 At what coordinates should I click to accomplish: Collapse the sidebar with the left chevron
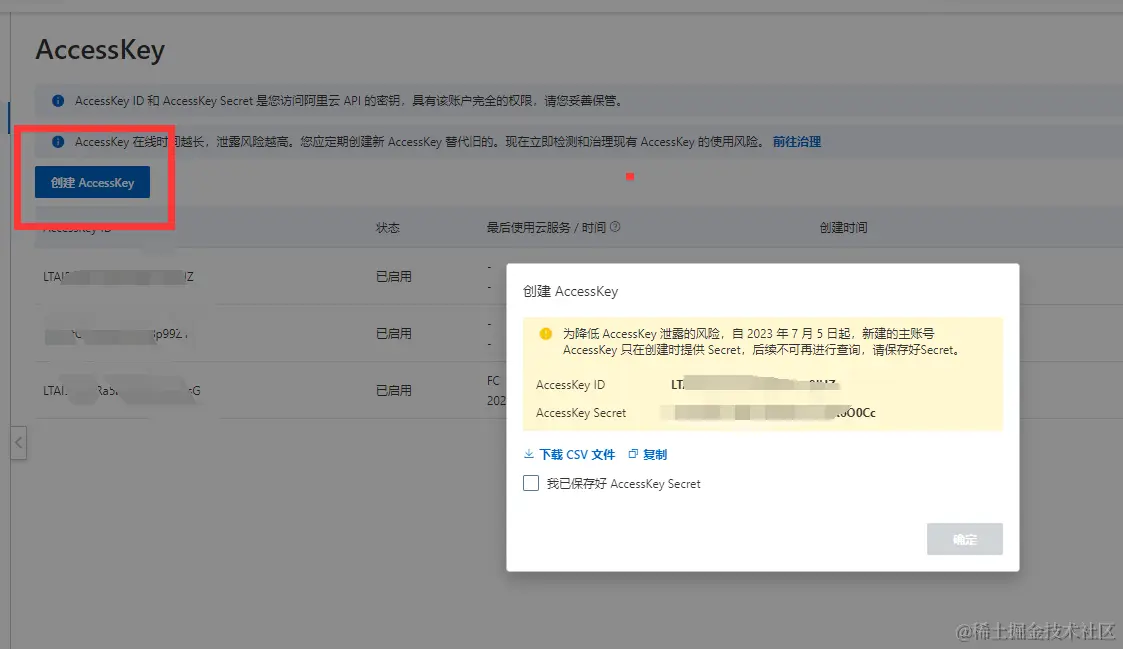pyautogui.click(x=19, y=443)
